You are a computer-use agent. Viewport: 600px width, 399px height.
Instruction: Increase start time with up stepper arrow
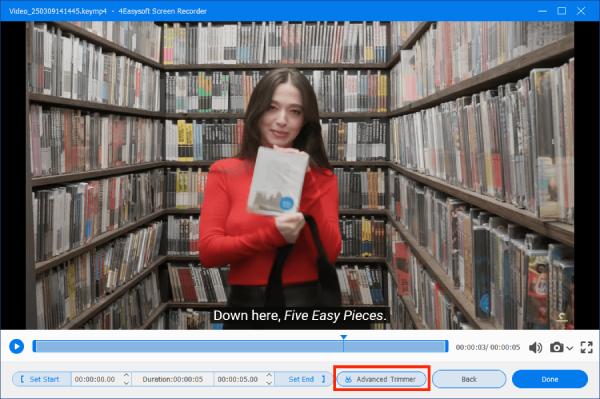[x=127, y=376]
